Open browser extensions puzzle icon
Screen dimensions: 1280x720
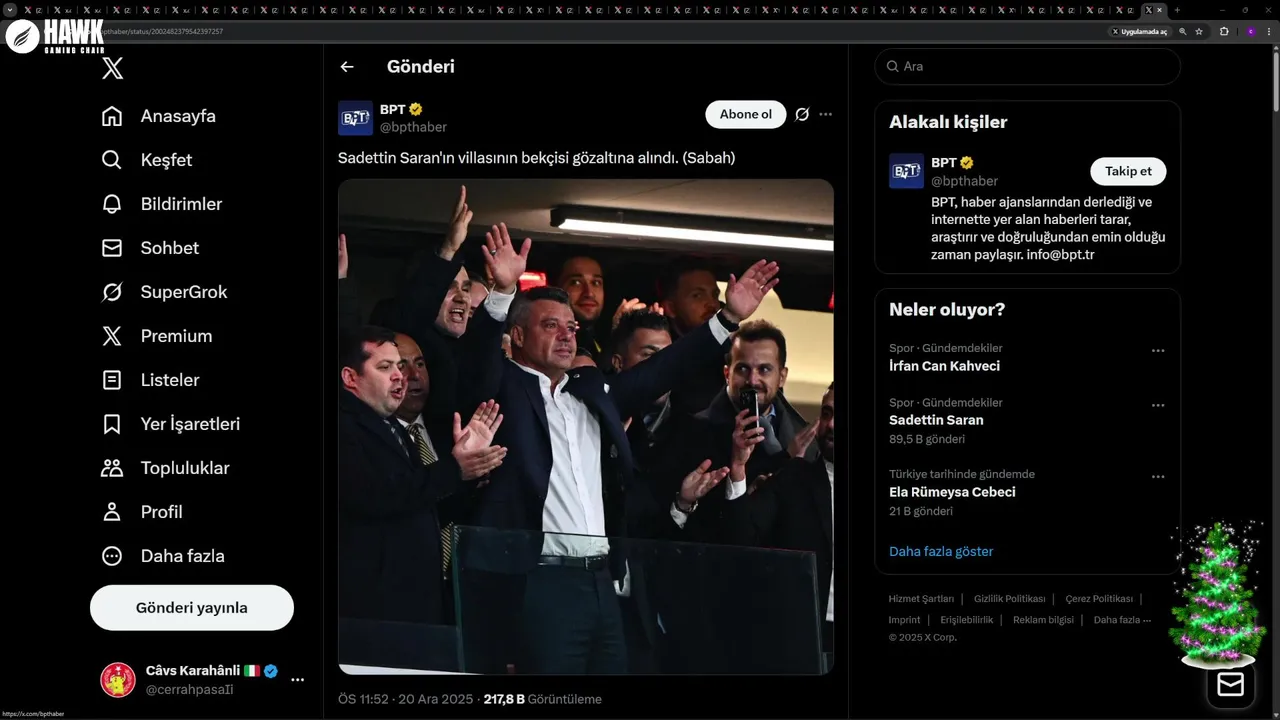[1224, 32]
